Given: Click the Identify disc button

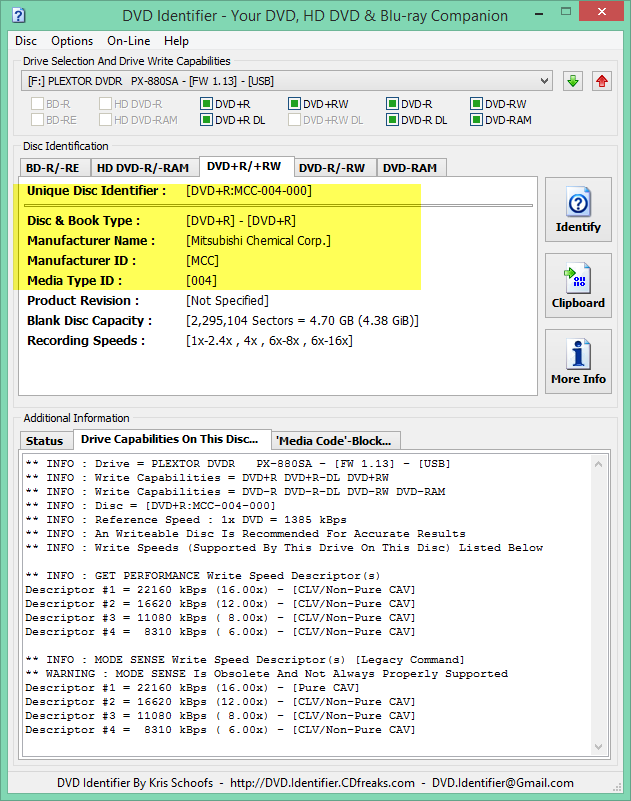Looking at the screenshot, I should [578, 210].
